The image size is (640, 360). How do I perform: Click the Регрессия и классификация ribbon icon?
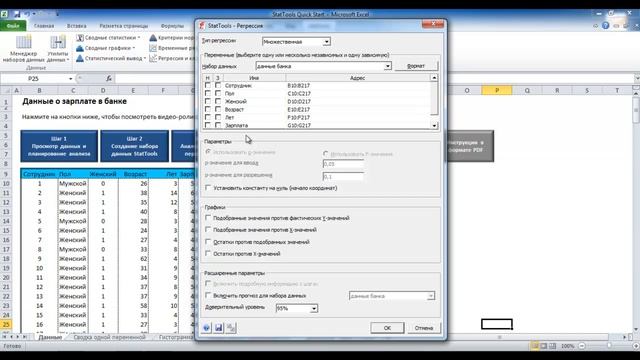(x=153, y=58)
